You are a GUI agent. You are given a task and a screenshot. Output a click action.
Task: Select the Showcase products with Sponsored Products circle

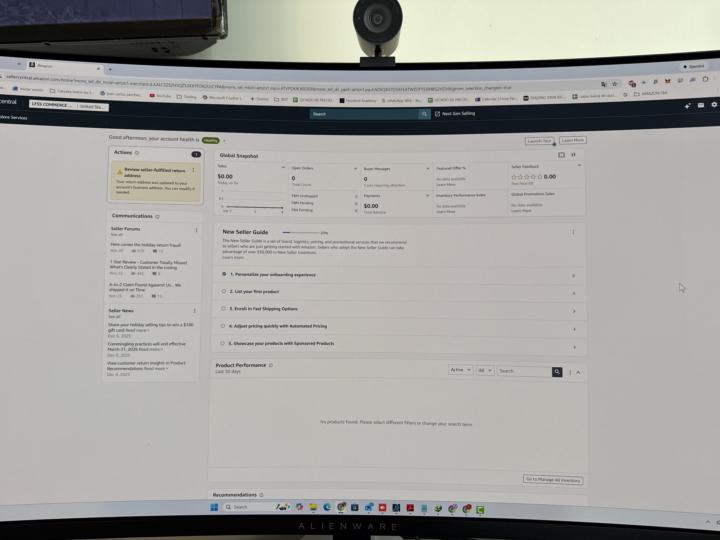222,343
